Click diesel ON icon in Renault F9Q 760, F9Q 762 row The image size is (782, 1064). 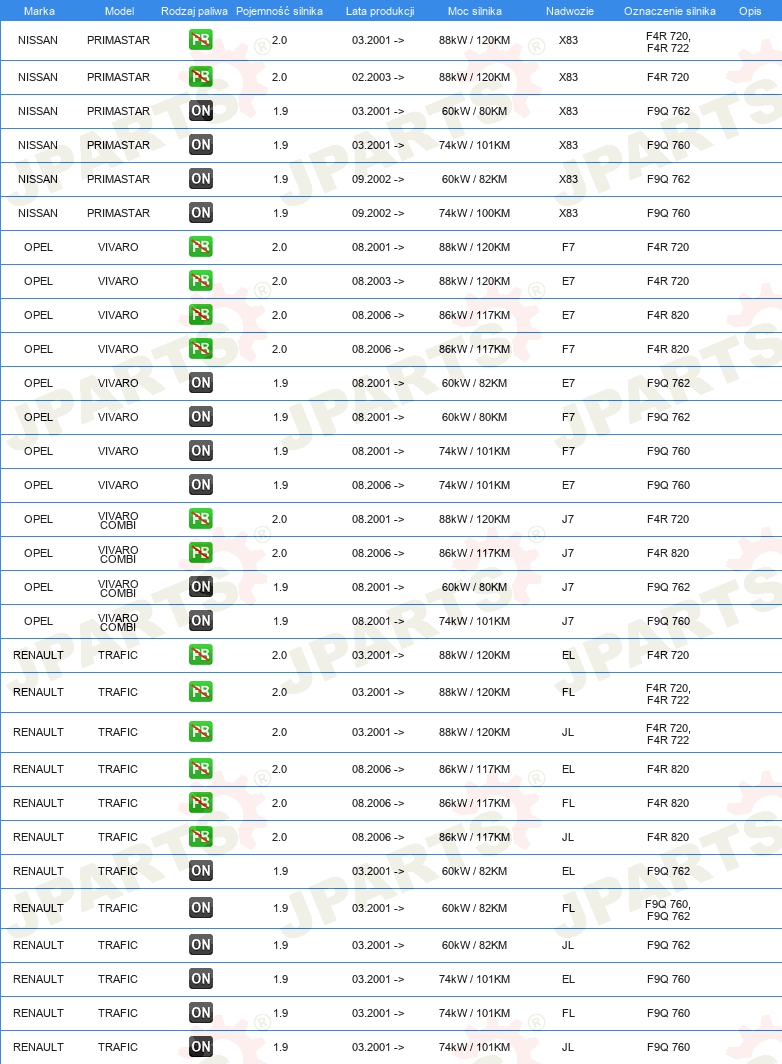coord(200,907)
